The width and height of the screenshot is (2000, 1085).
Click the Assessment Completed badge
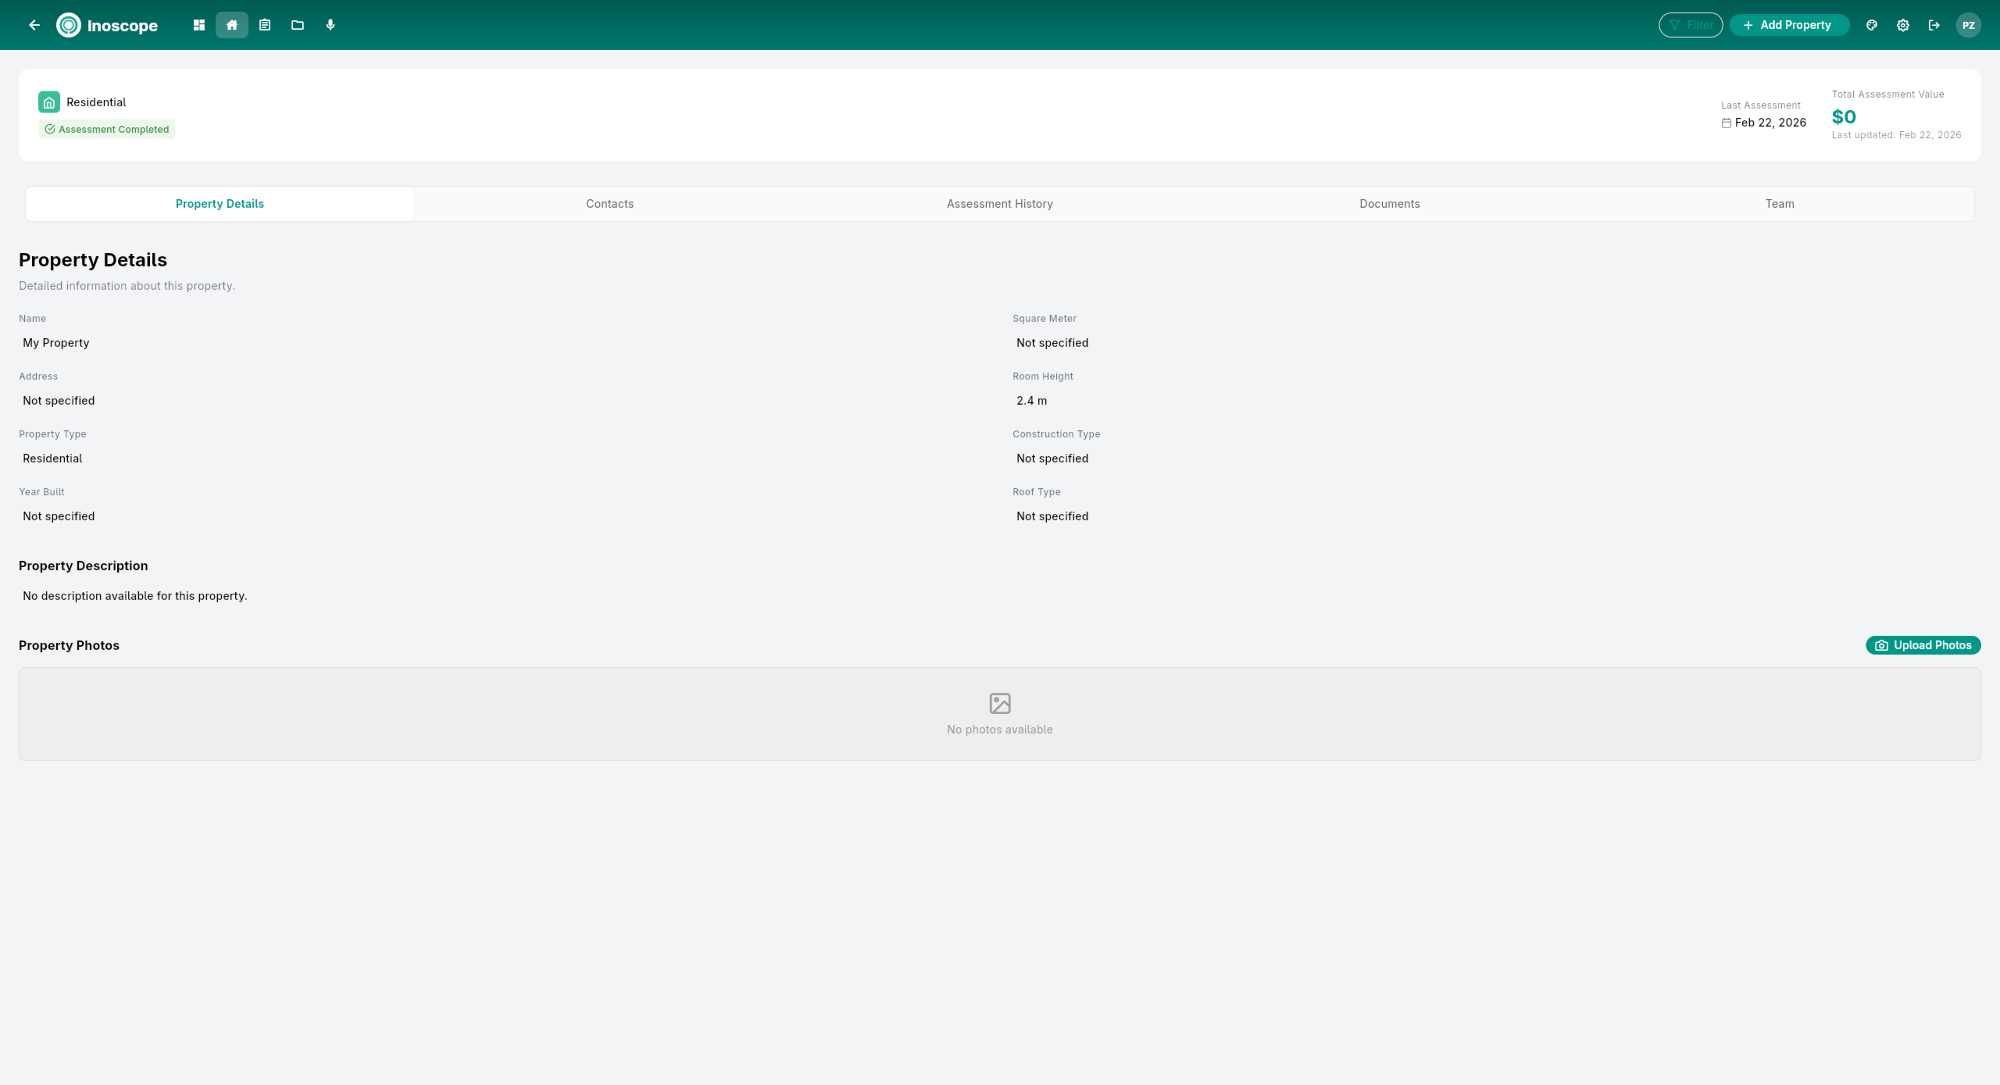point(106,128)
